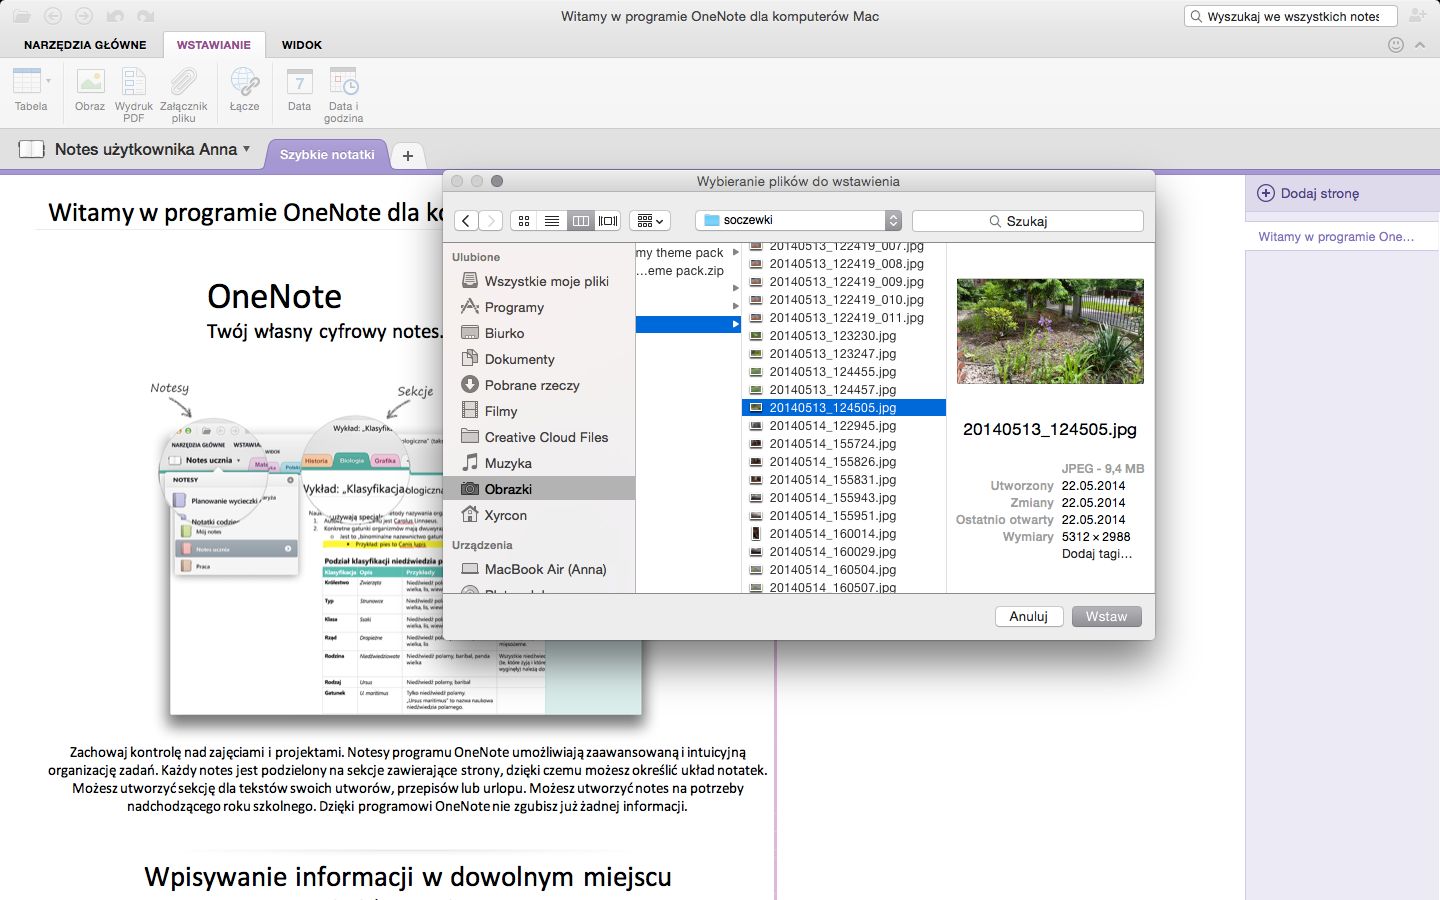
Task: Switch the file dialog to Cover Flow view
Action: 608,221
